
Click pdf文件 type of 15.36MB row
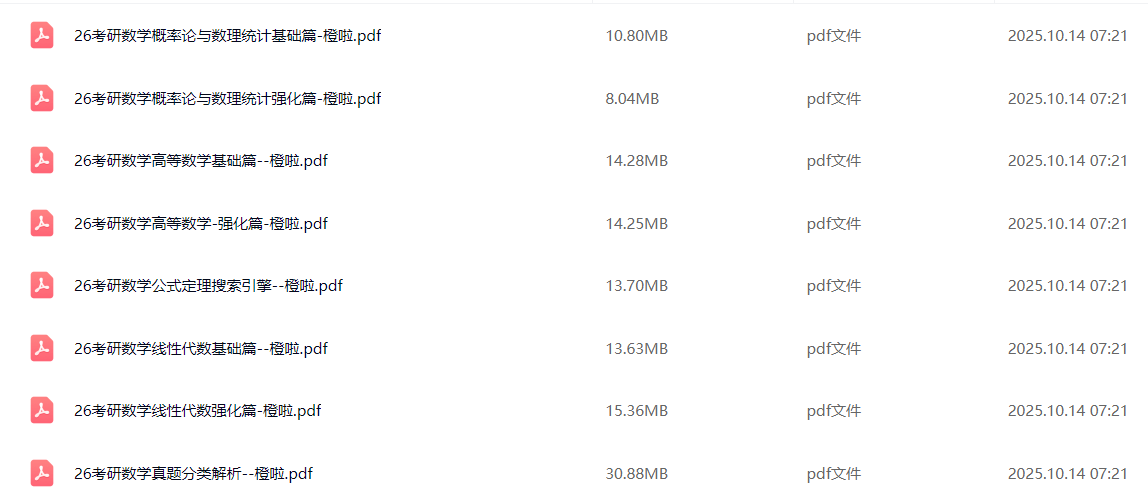(833, 411)
